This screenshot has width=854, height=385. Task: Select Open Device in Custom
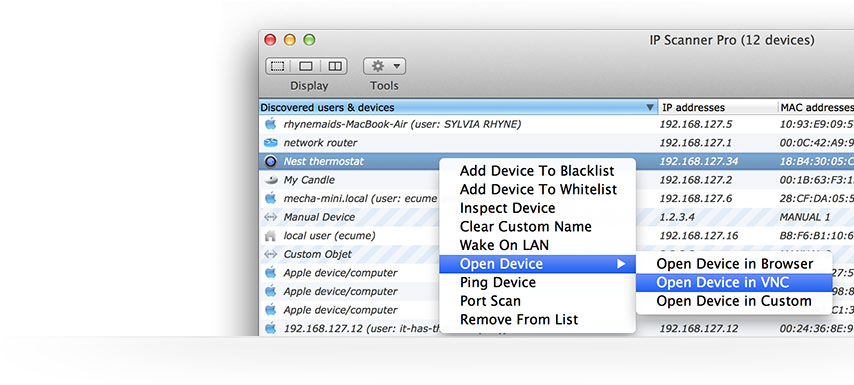[734, 301]
